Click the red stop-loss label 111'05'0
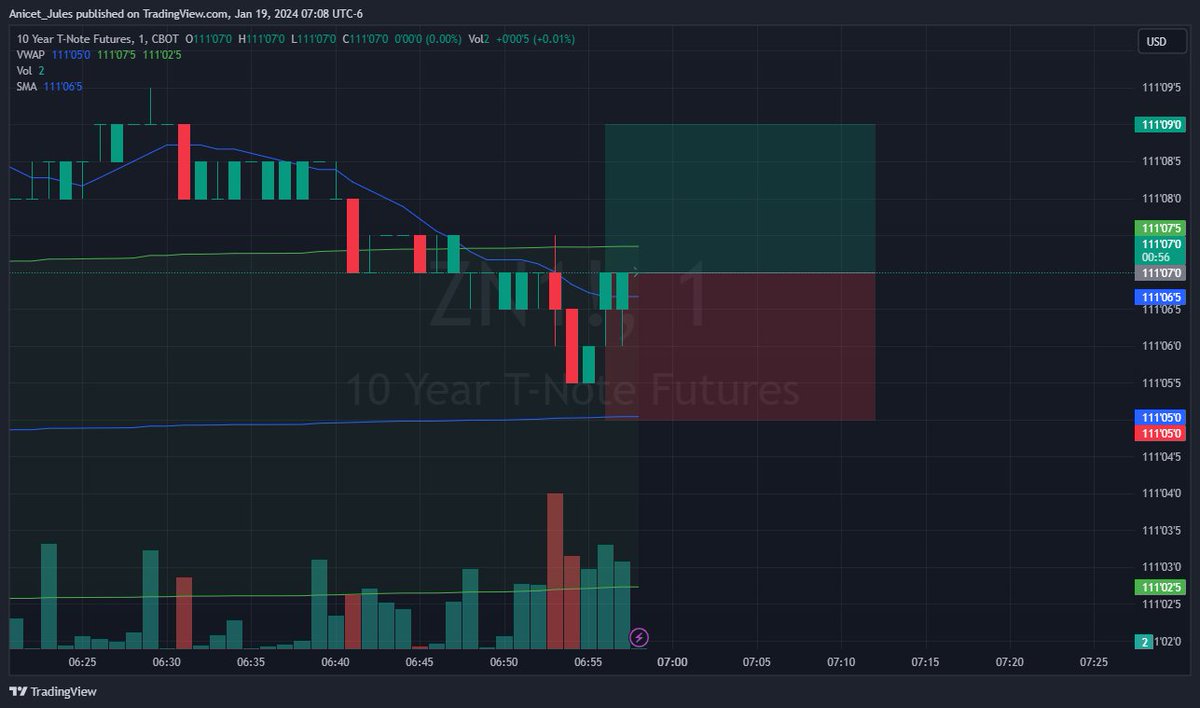The image size is (1200, 708). click(1158, 432)
